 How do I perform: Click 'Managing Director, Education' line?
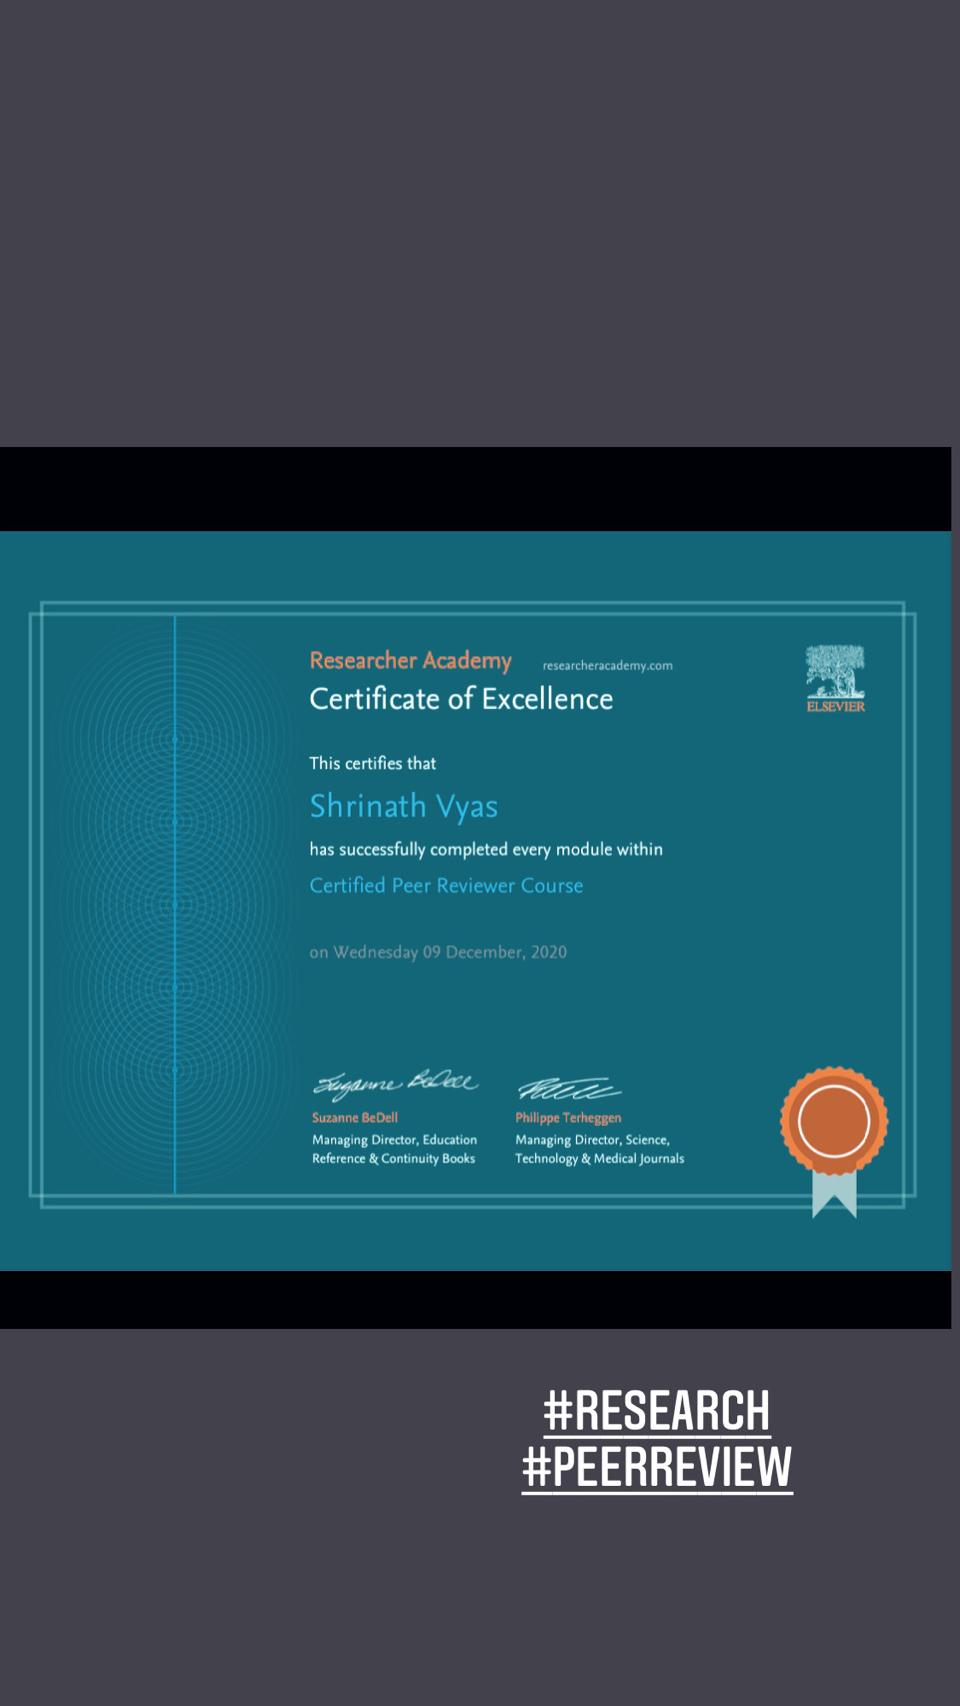[394, 1140]
